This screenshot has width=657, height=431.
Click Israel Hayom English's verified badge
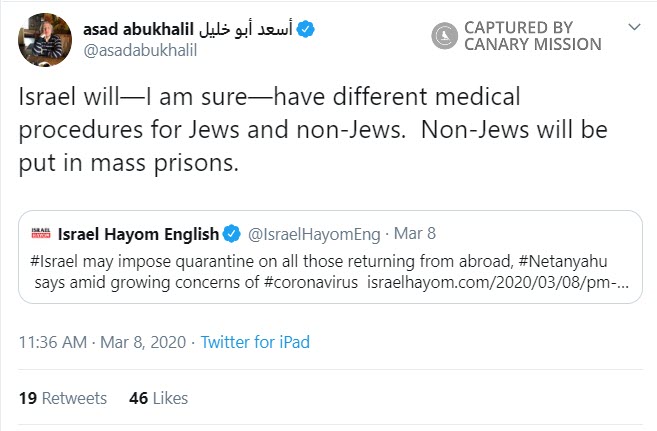click(x=231, y=236)
